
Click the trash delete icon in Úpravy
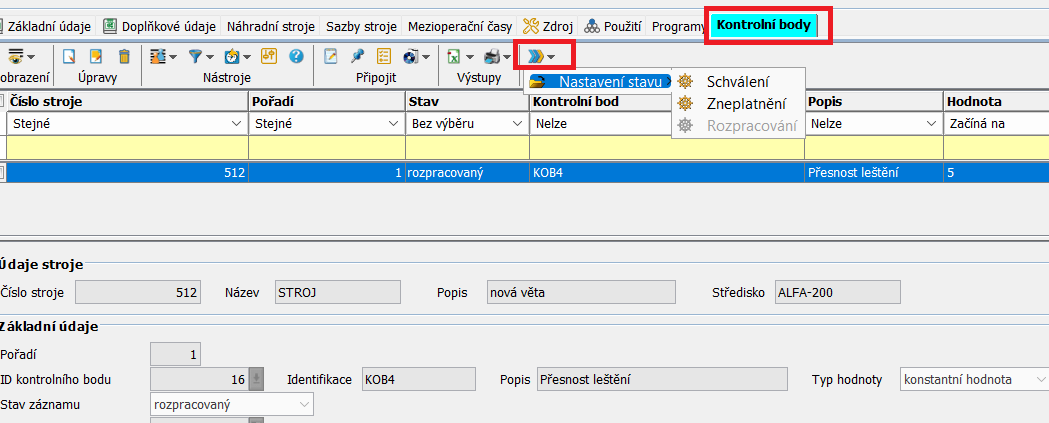point(124,56)
